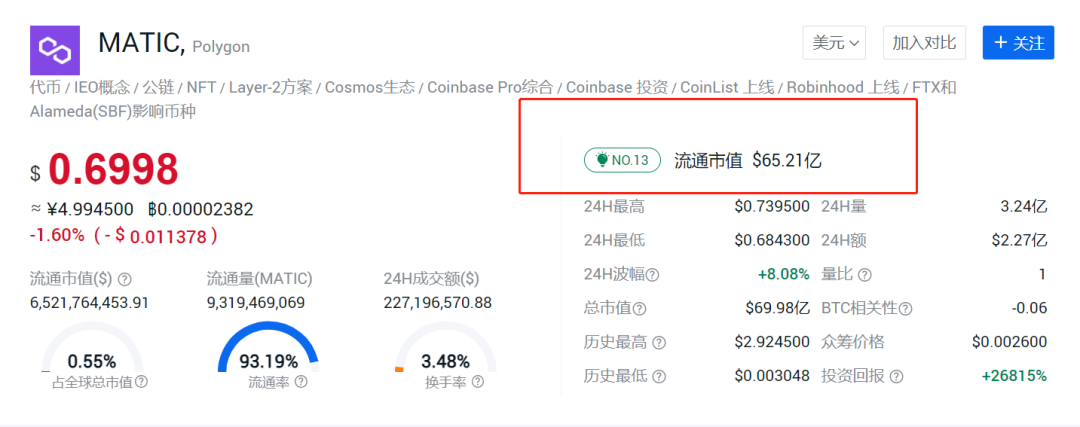Select the Layer-2方案 tag link
Image resolution: width=1080 pixels, height=427 pixels.
271,87
